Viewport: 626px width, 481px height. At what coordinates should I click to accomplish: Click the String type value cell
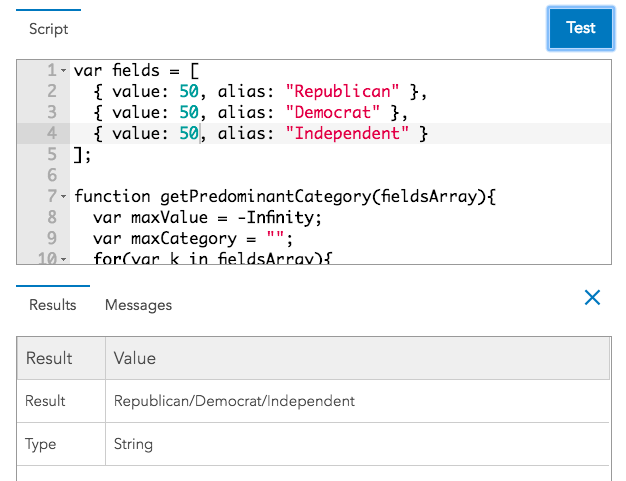pos(134,444)
